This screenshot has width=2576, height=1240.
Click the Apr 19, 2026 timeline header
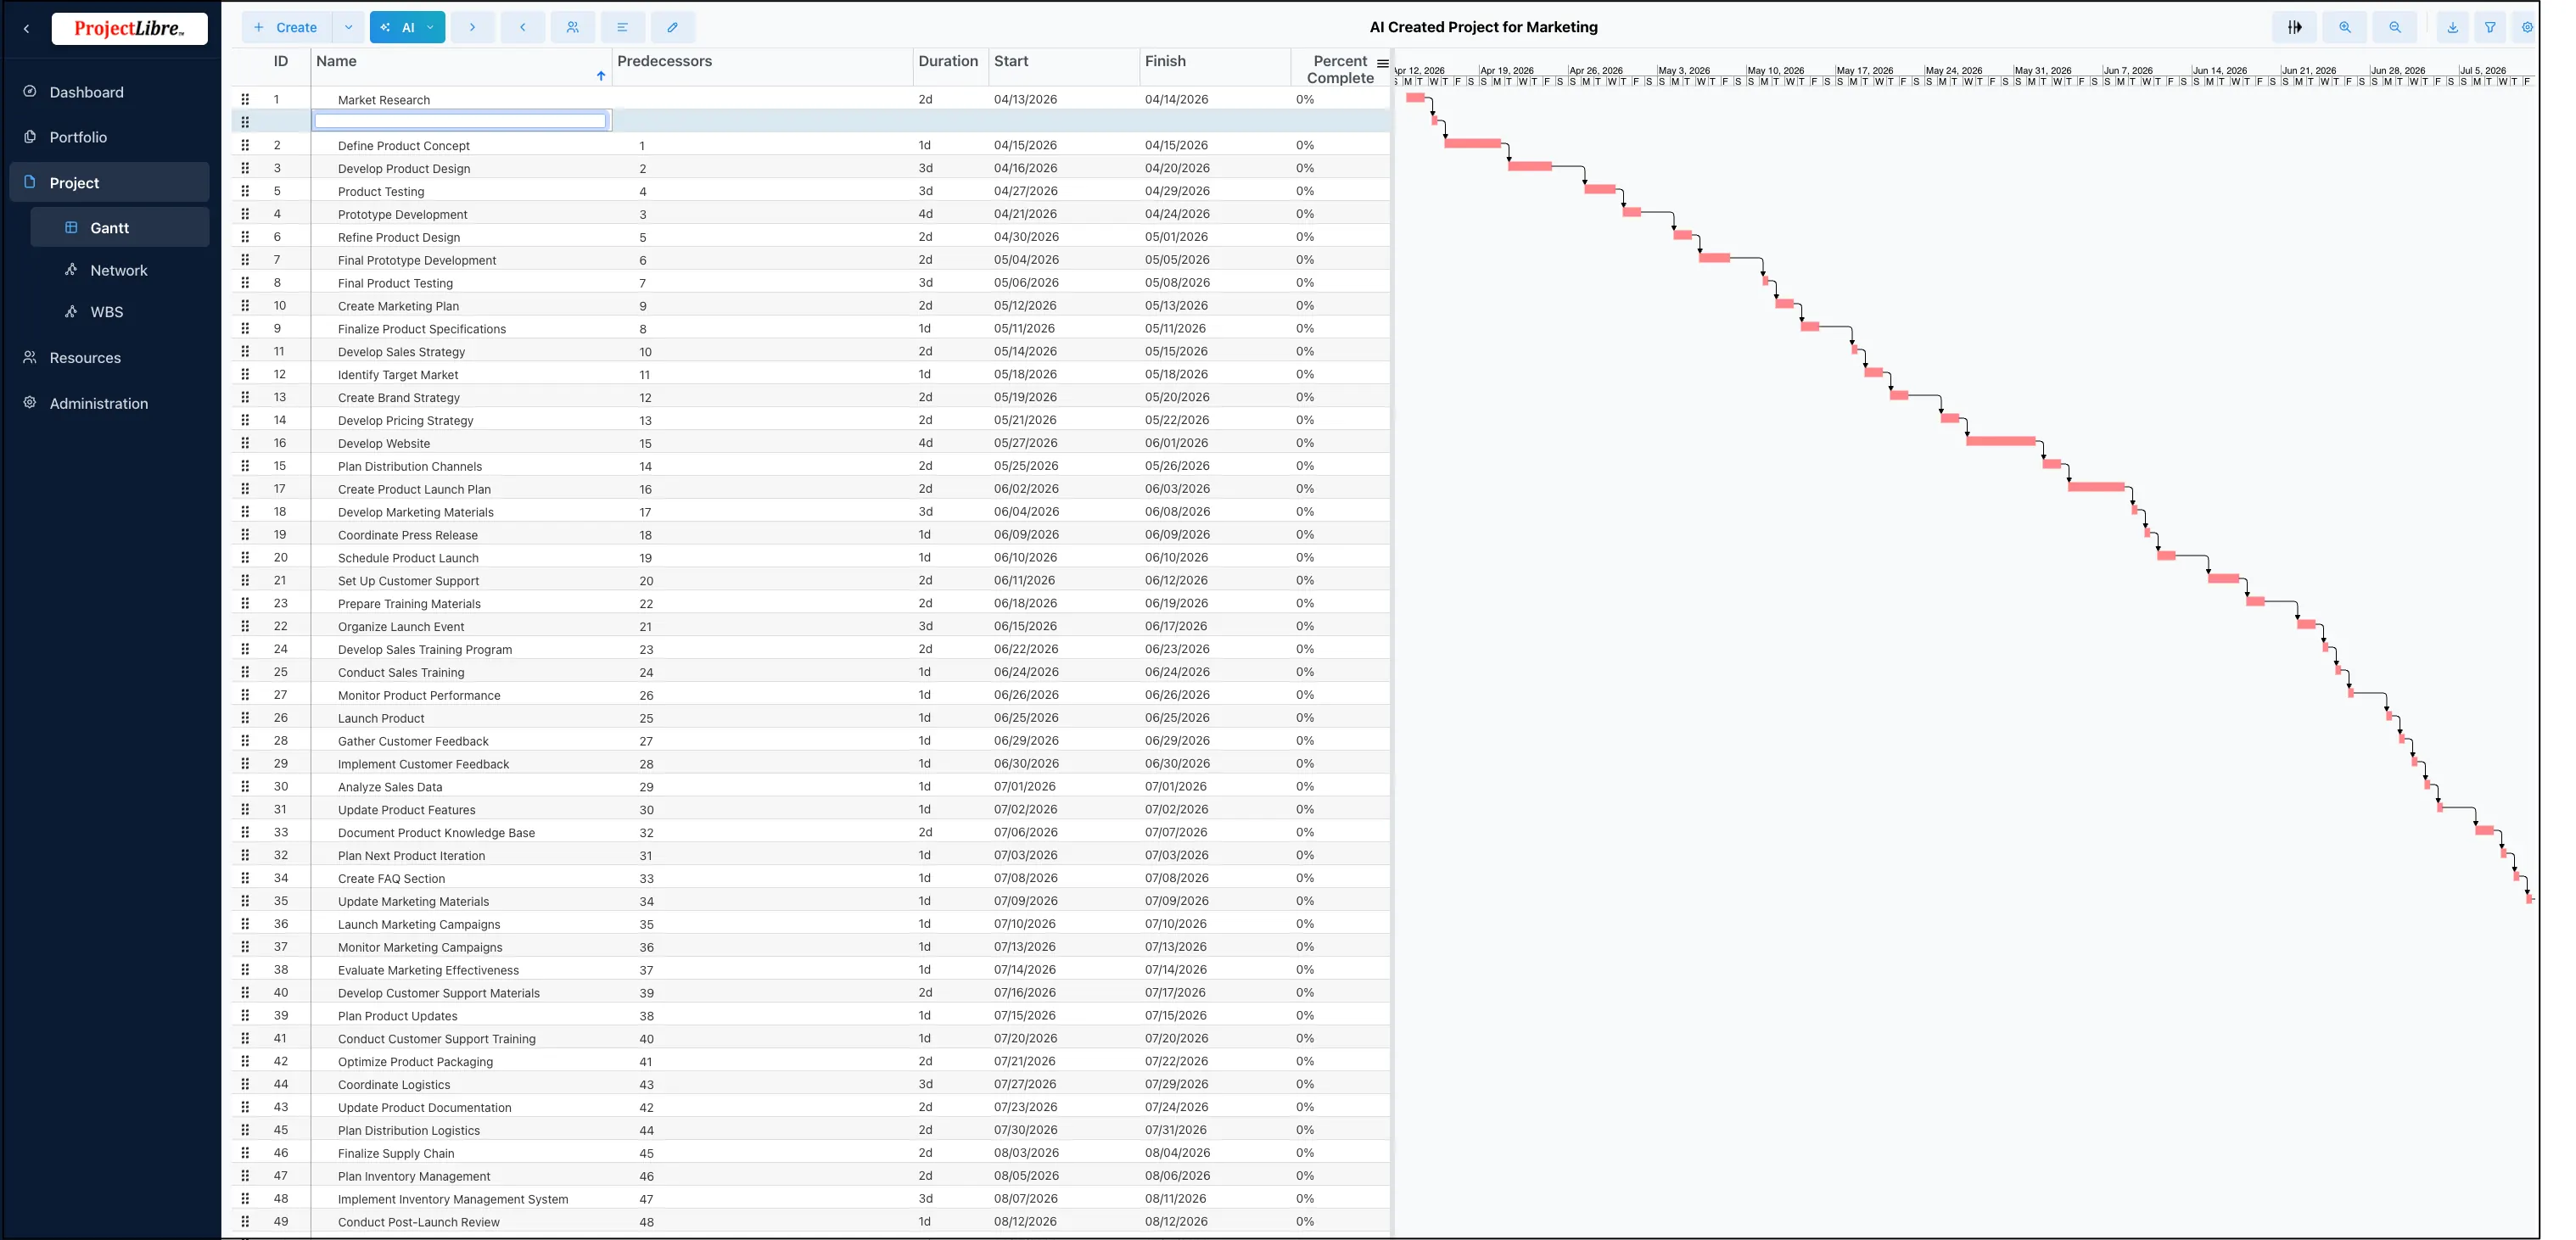point(1507,71)
